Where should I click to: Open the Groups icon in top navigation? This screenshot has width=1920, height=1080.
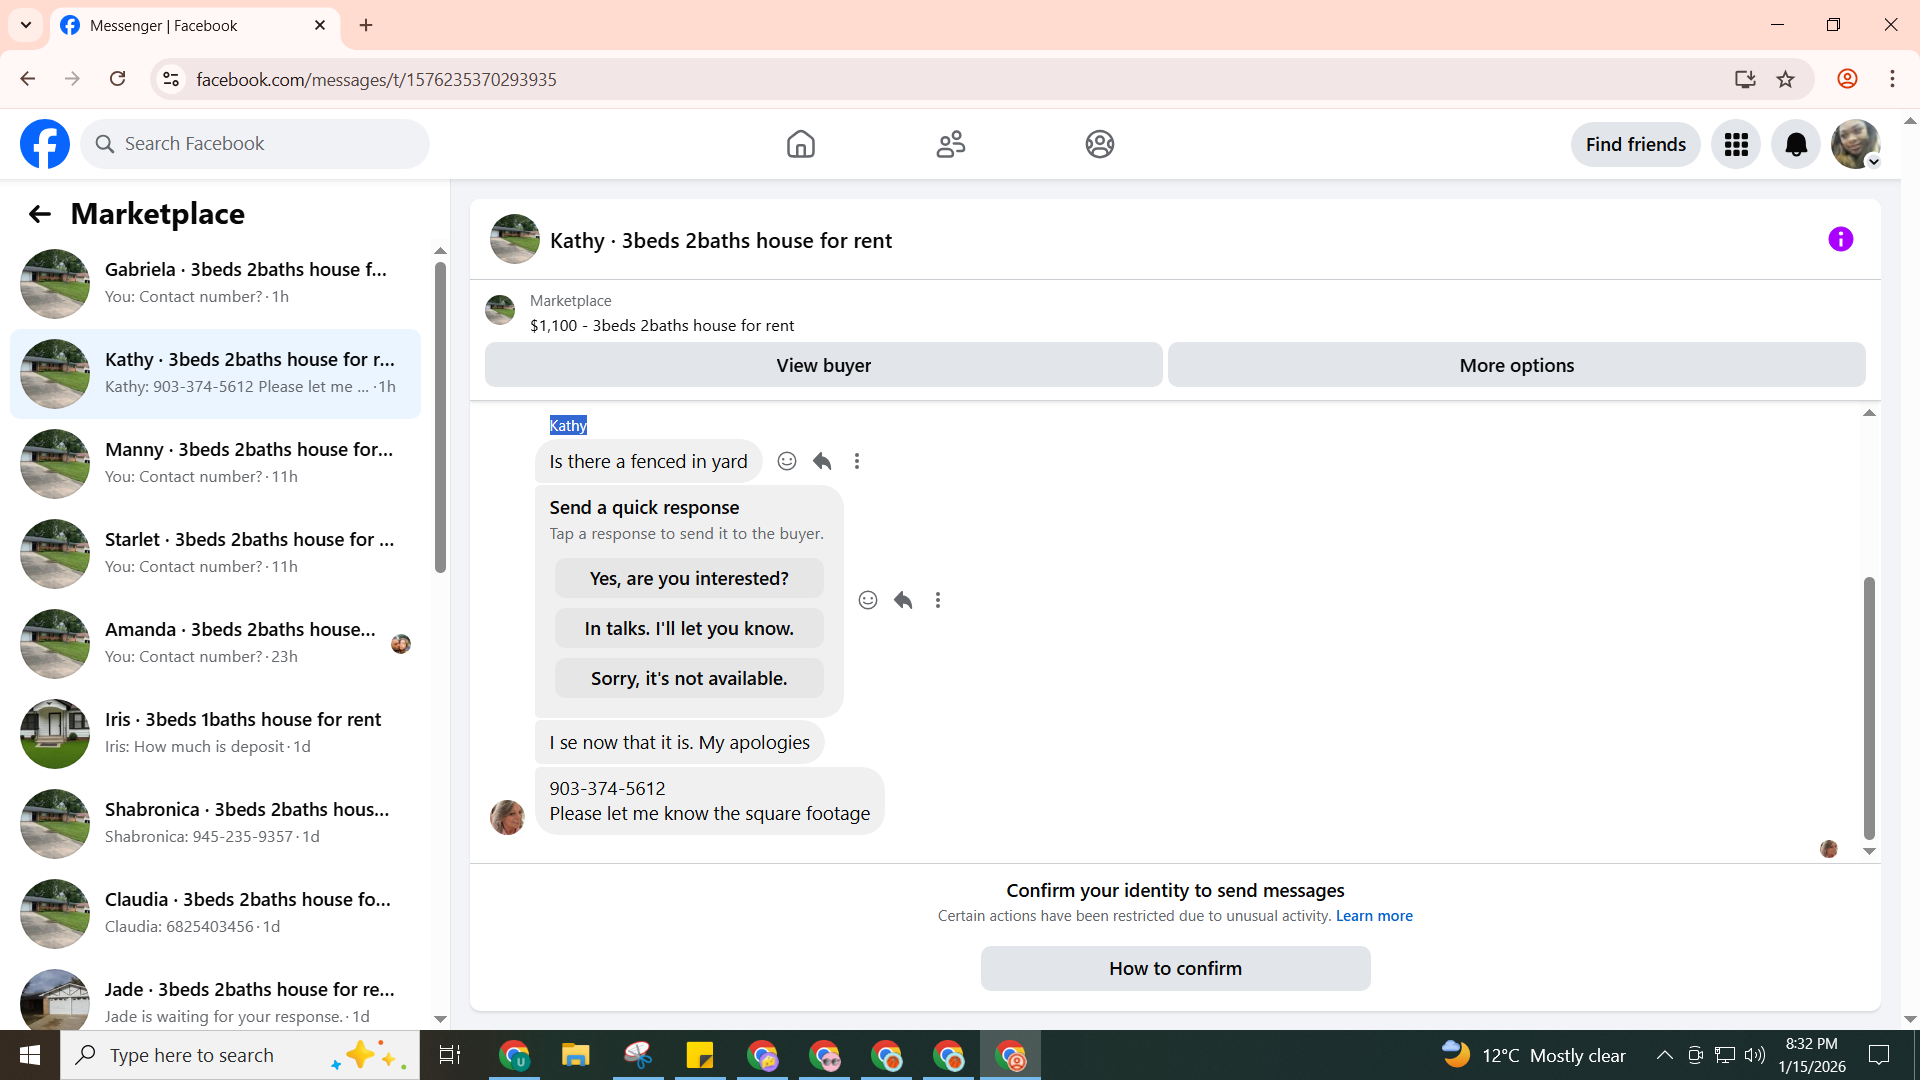tap(1099, 144)
